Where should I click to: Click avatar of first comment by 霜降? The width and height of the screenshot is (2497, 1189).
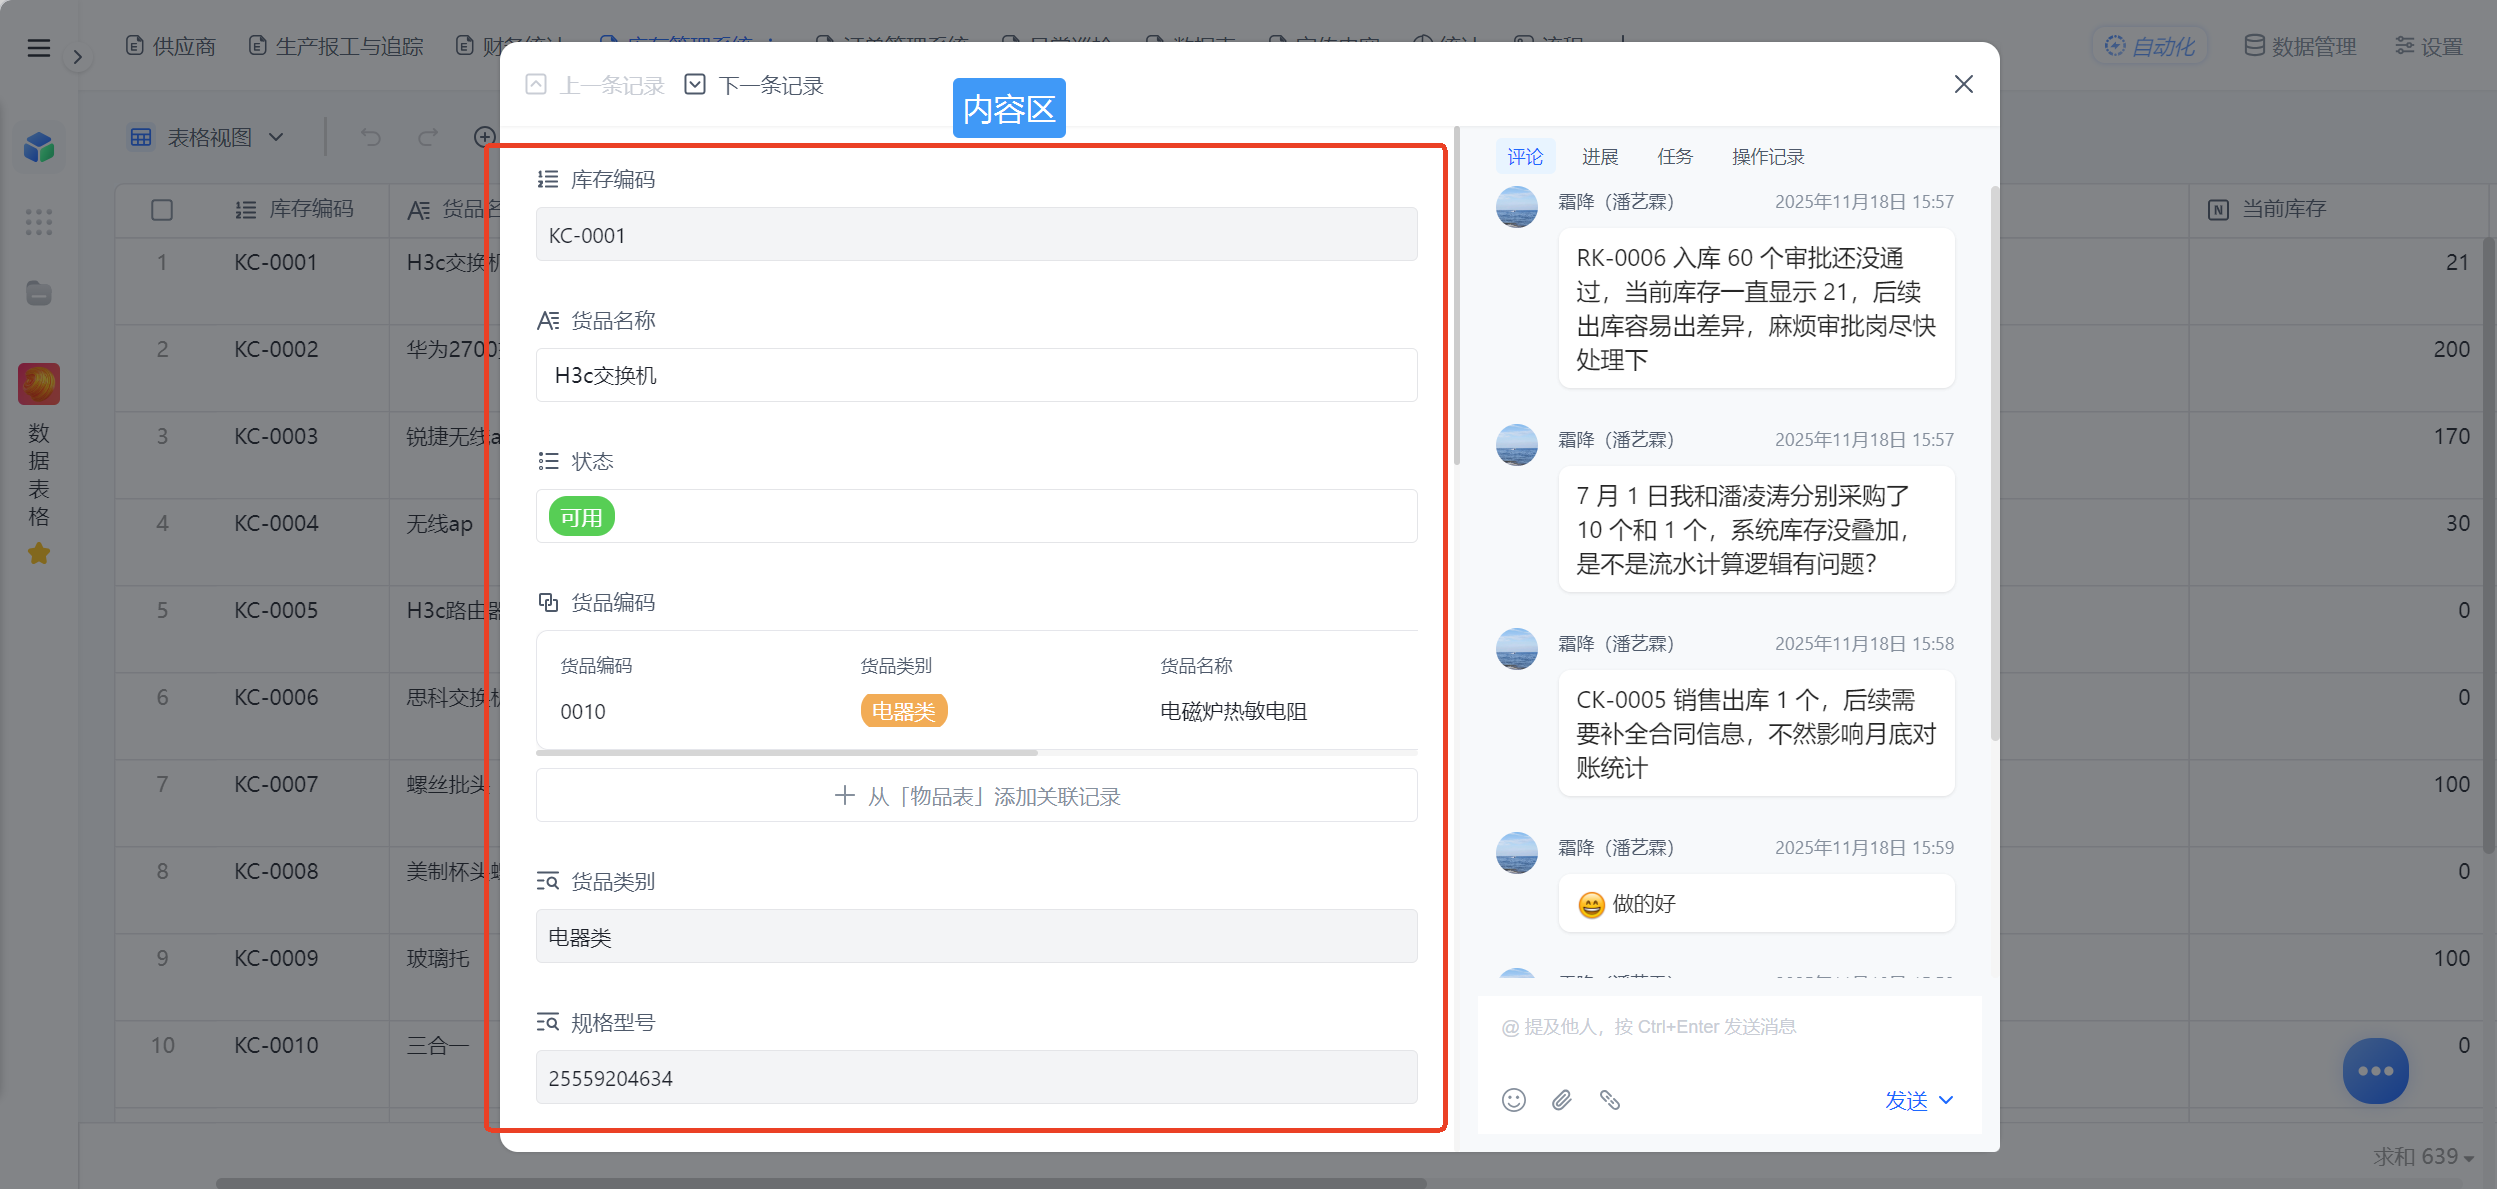tap(1516, 207)
